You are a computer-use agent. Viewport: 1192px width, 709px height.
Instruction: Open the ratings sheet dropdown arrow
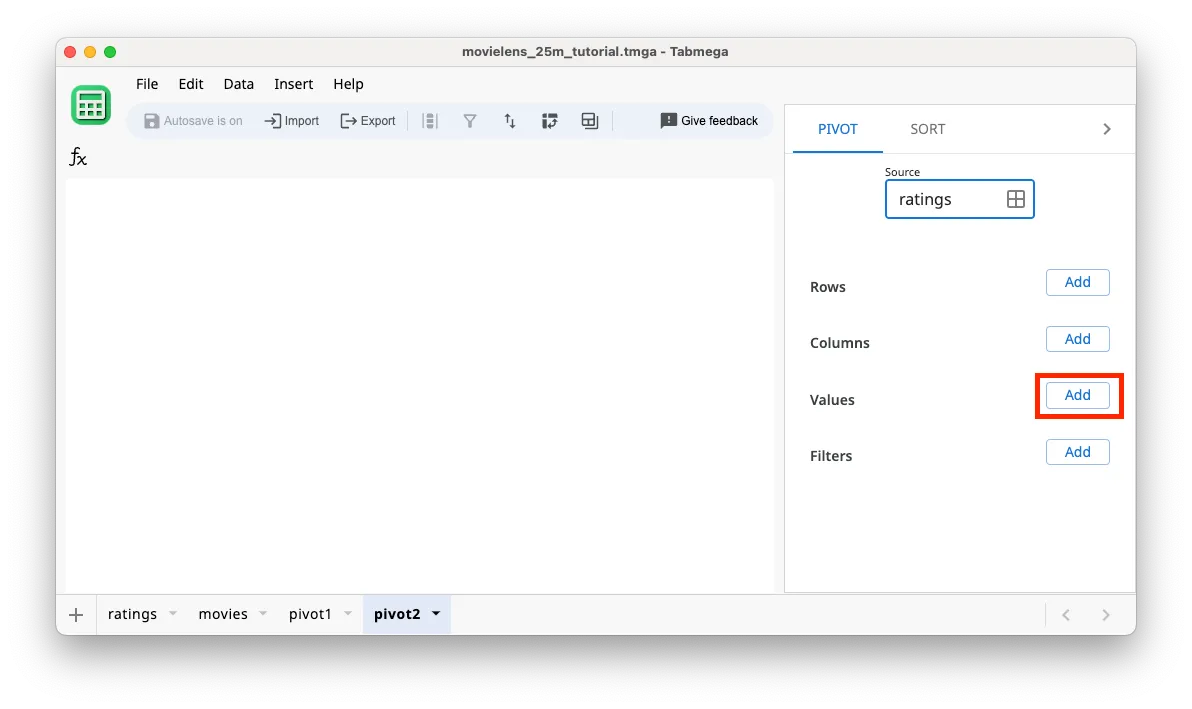pos(172,614)
